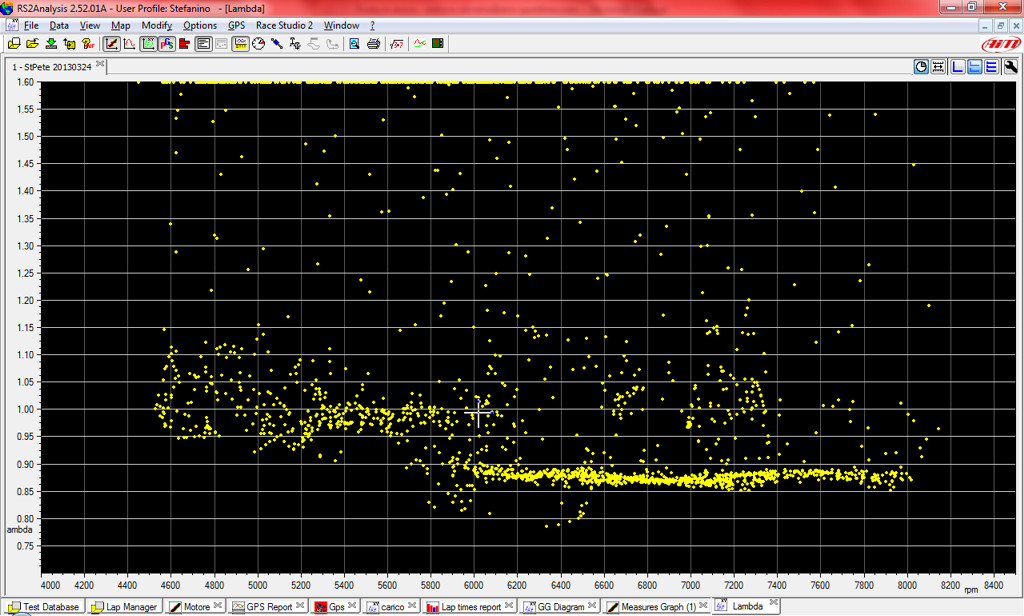
Task: Open the Modify menu
Action: point(157,25)
